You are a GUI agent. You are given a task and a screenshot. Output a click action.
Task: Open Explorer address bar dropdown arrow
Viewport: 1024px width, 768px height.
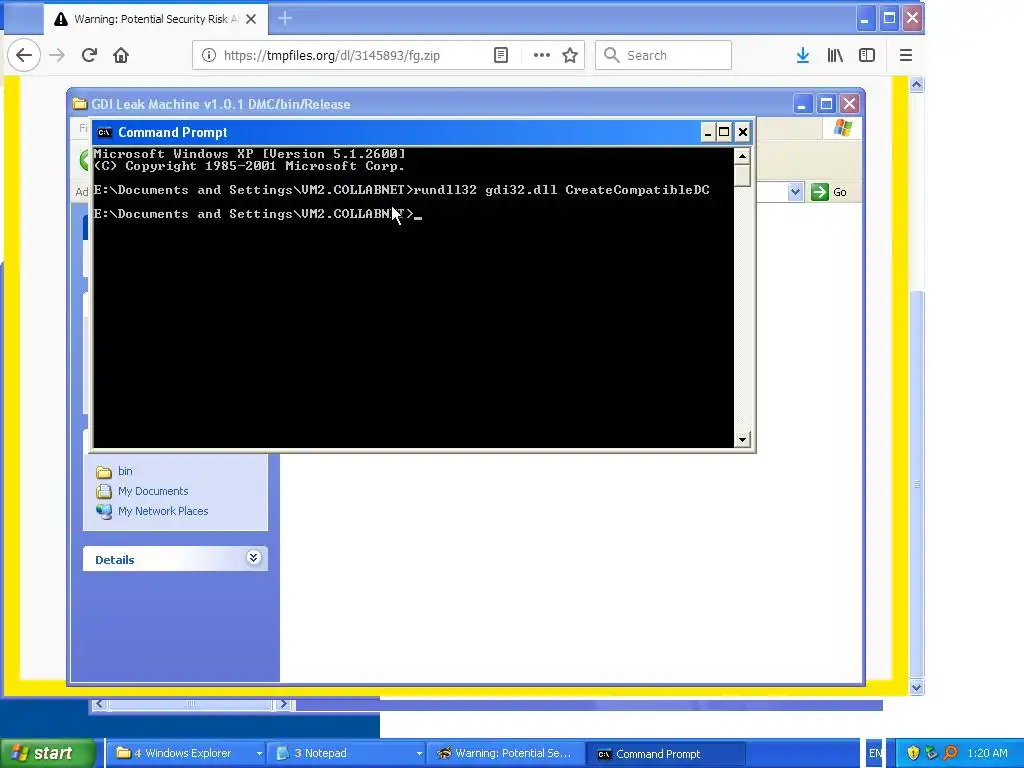[x=795, y=192]
